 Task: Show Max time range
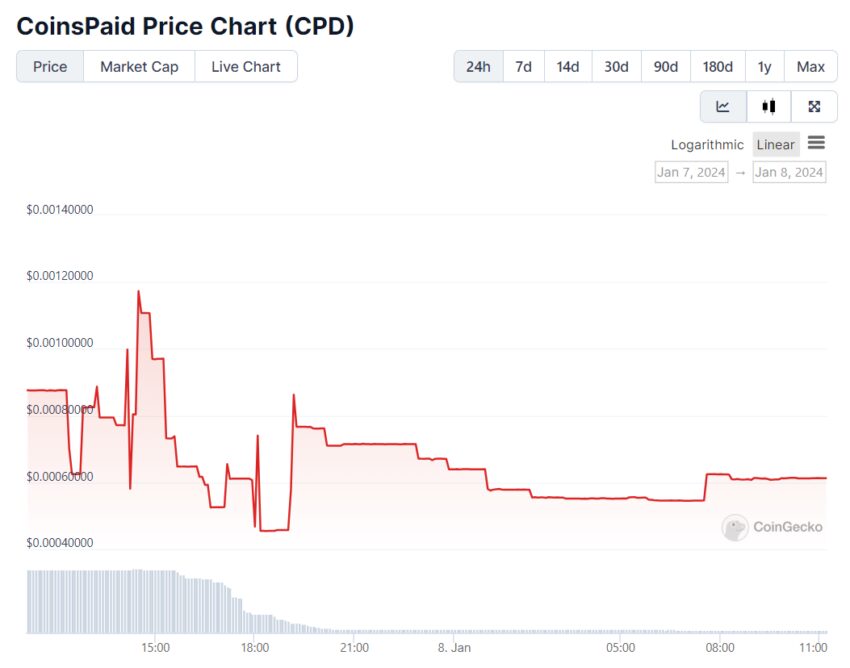(810, 67)
